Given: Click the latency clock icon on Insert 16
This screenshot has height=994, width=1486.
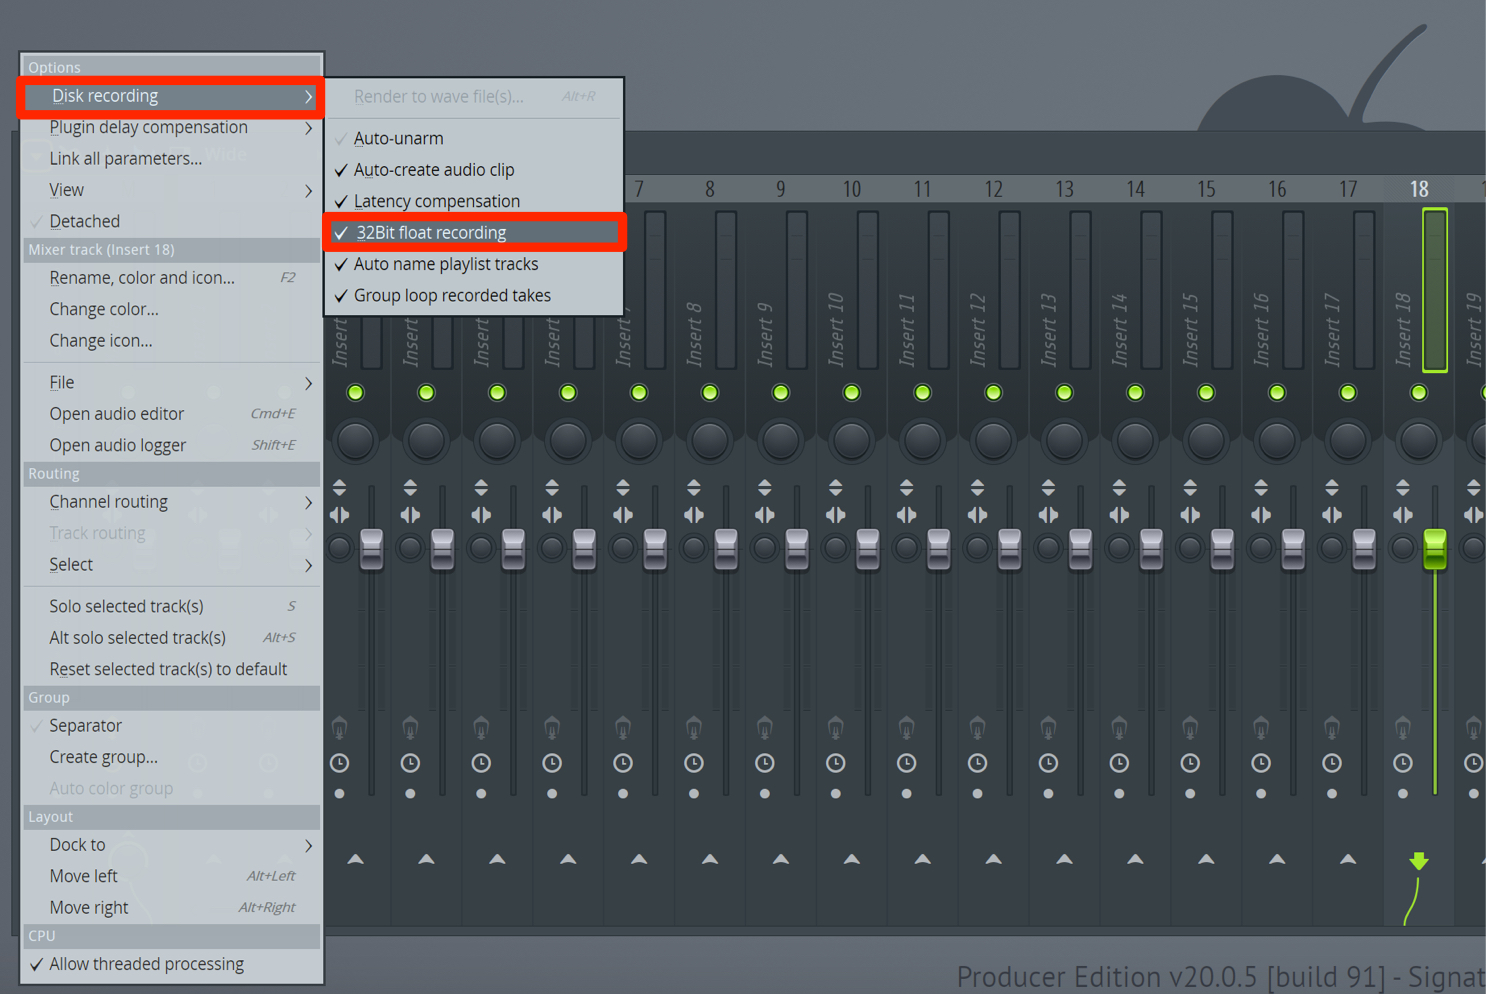Looking at the screenshot, I should point(1261,763).
